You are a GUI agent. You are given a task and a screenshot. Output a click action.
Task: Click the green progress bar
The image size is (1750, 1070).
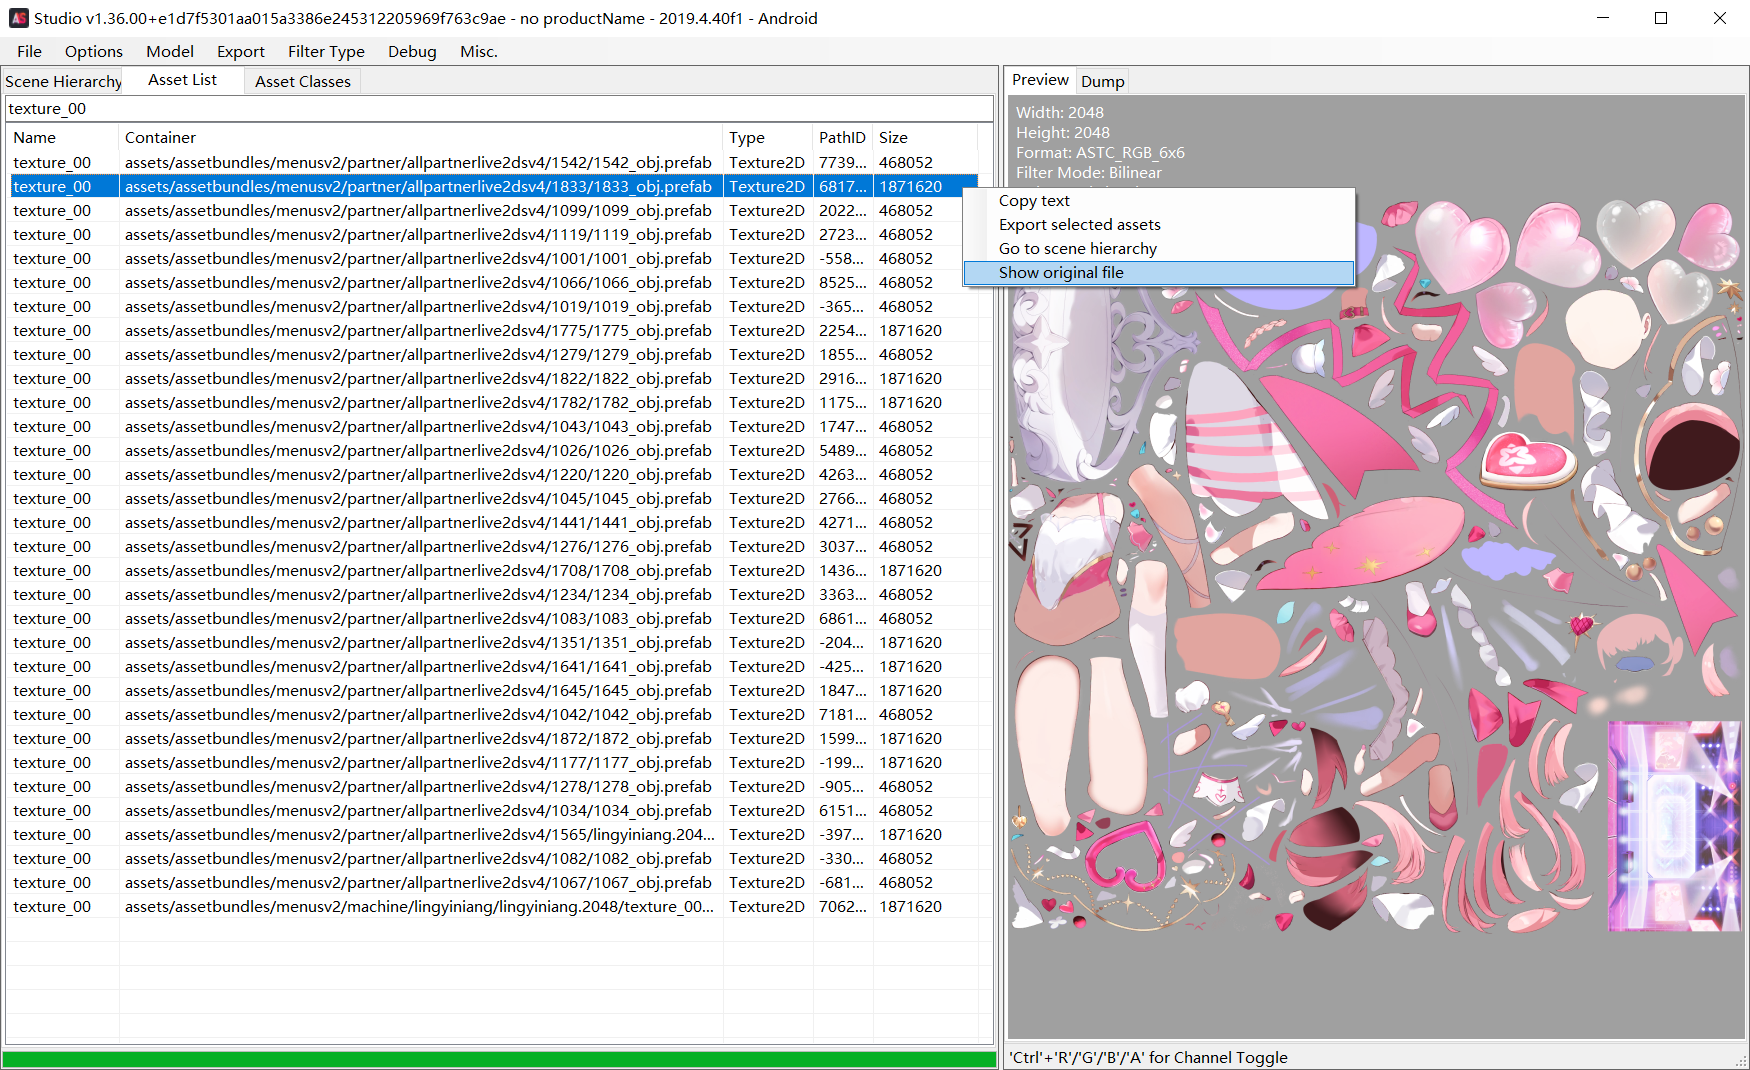pyautogui.click(x=499, y=1059)
